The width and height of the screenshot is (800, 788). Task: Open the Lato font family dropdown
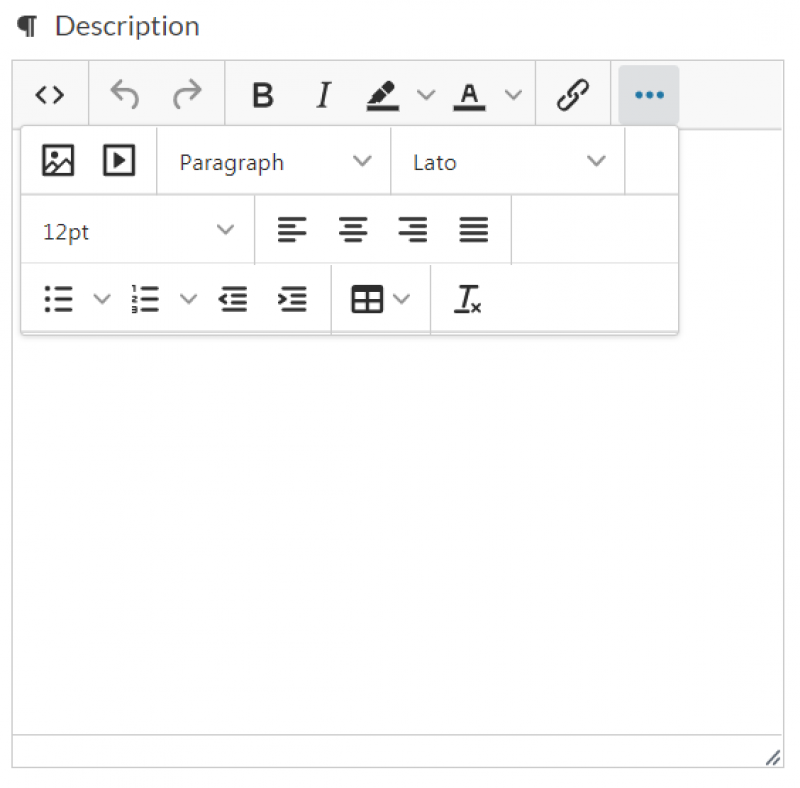tap(508, 162)
